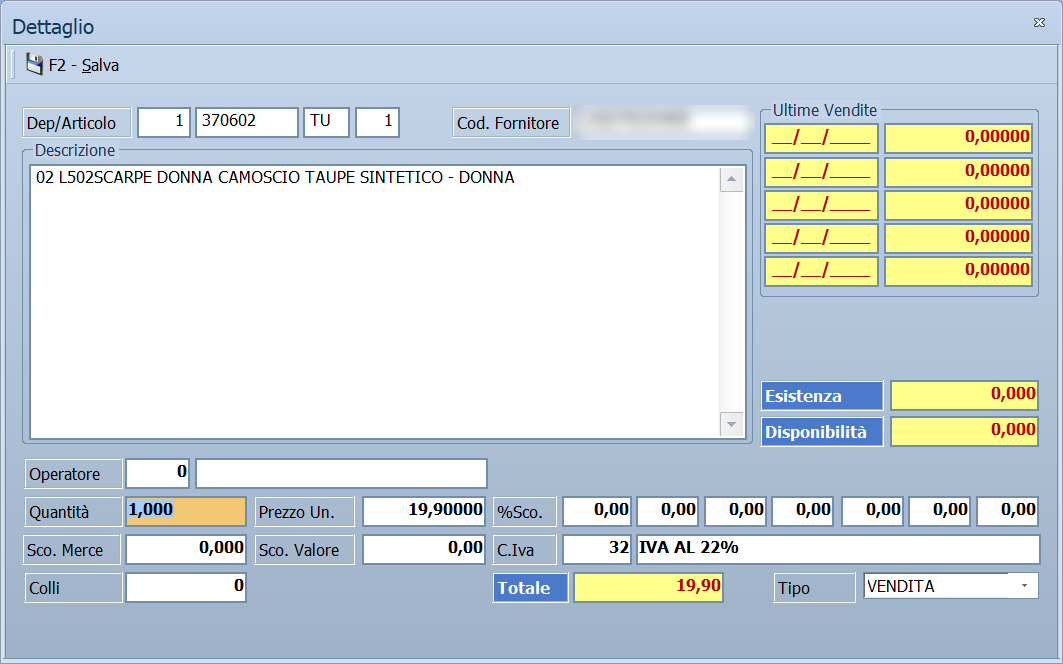Screen dimensions: 1063x664
Task: Click the IVA AL 22% description field
Action: click(837, 549)
